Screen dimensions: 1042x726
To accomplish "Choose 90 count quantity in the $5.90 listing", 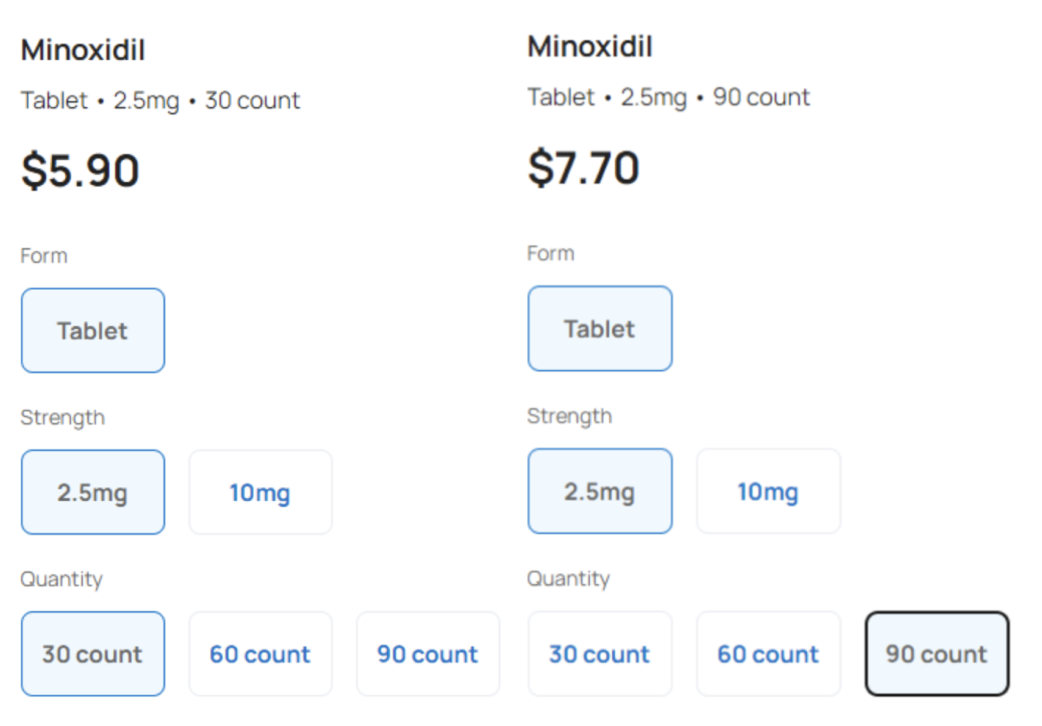I will point(428,655).
